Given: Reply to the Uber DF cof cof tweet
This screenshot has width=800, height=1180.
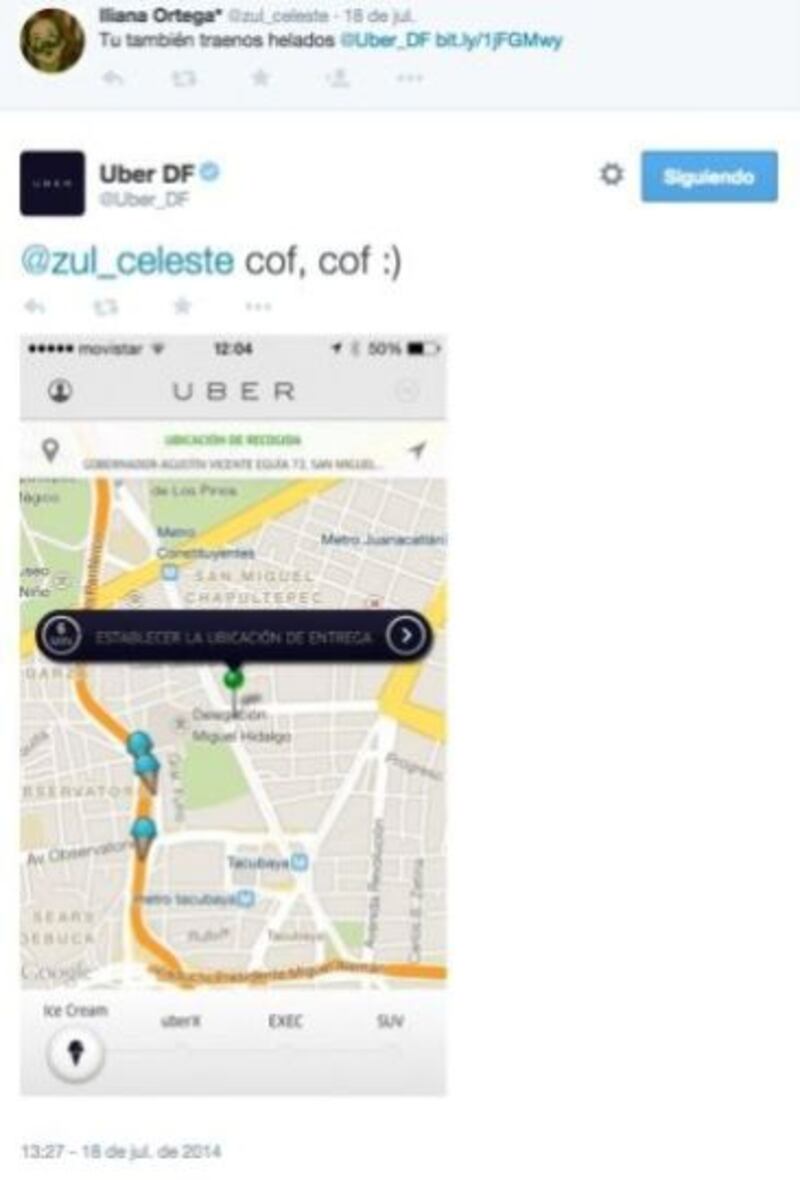Looking at the screenshot, I should tap(35, 306).
